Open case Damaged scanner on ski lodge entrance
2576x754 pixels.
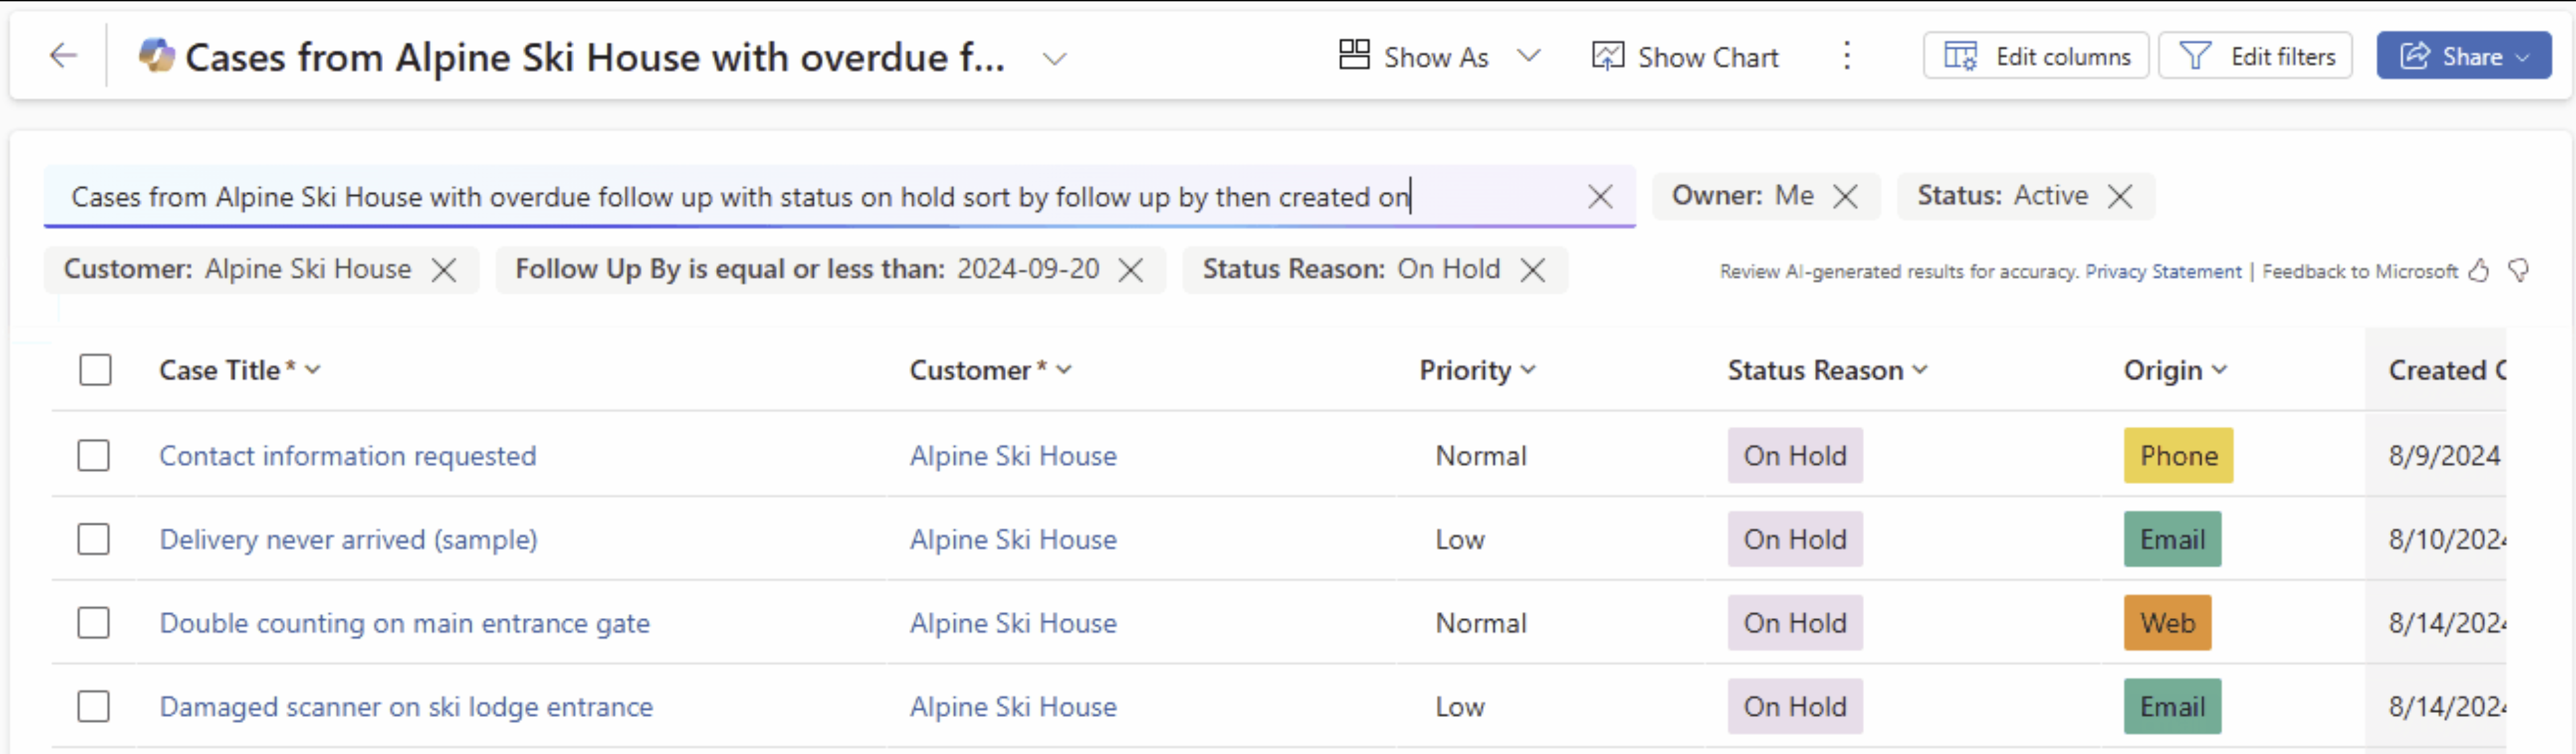(x=406, y=707)
